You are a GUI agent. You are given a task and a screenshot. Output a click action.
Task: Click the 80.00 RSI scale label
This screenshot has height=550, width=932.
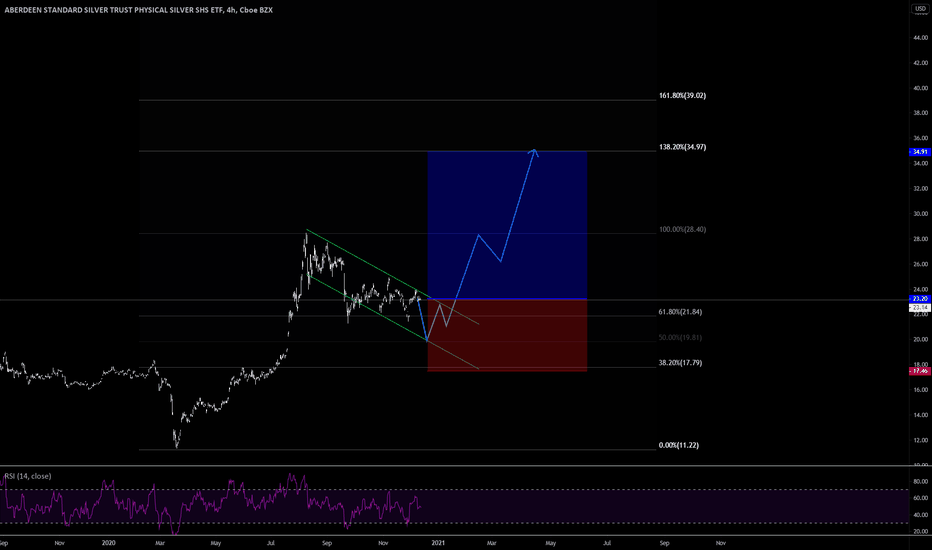point(921,482)
